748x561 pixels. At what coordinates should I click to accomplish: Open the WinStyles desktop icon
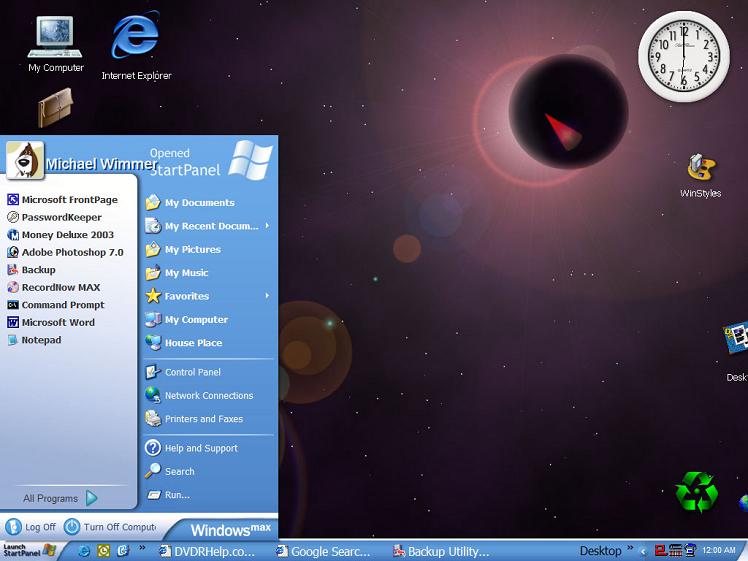click(x=700, y=175)
